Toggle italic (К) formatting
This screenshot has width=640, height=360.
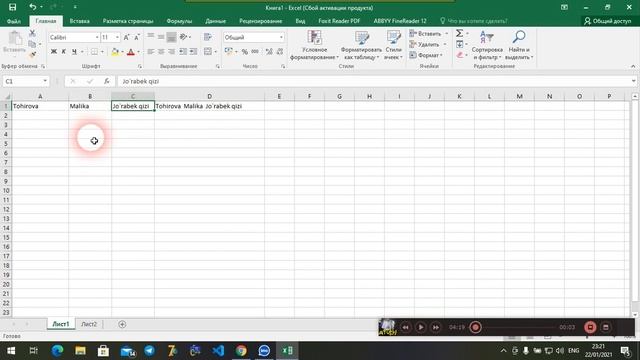(64, 51)
